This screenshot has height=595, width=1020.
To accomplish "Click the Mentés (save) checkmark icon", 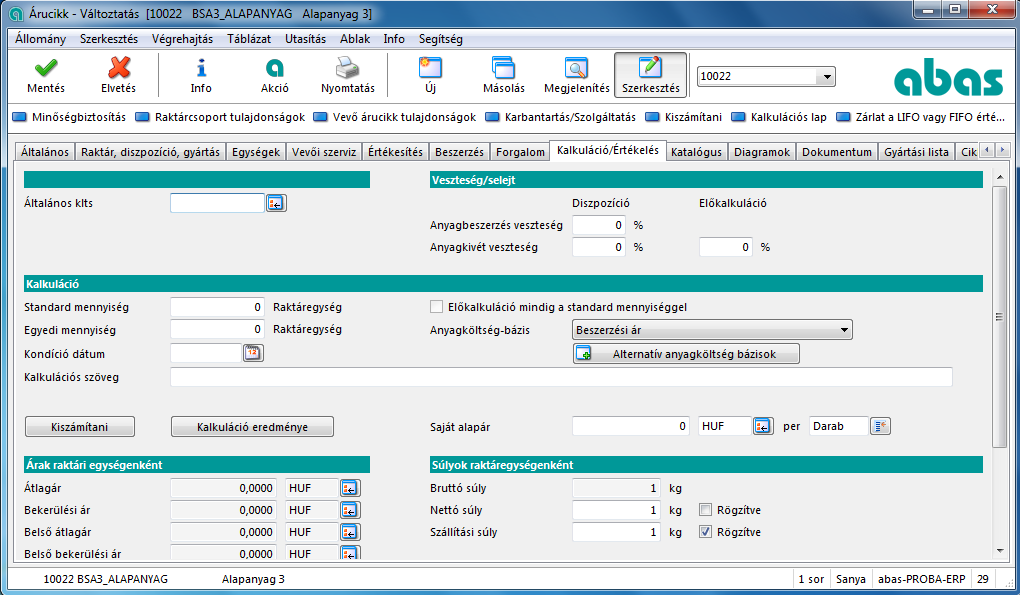I will (46, 68).
